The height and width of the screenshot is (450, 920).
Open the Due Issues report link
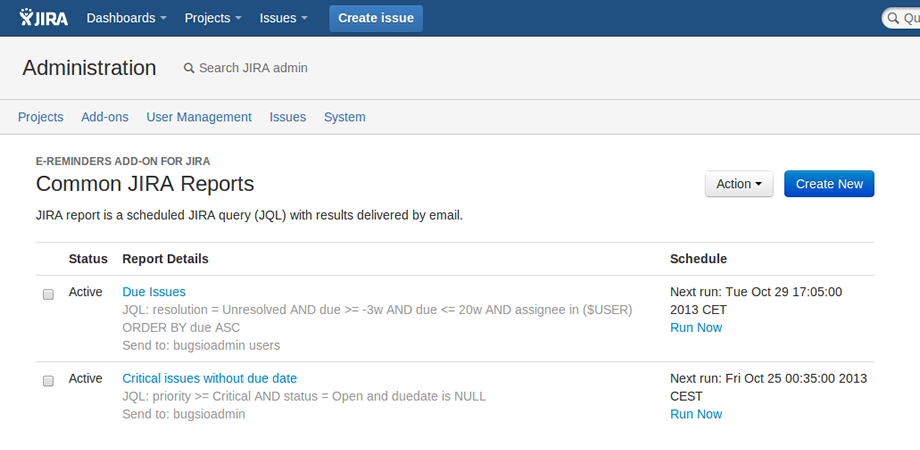[x=154, y=292]
